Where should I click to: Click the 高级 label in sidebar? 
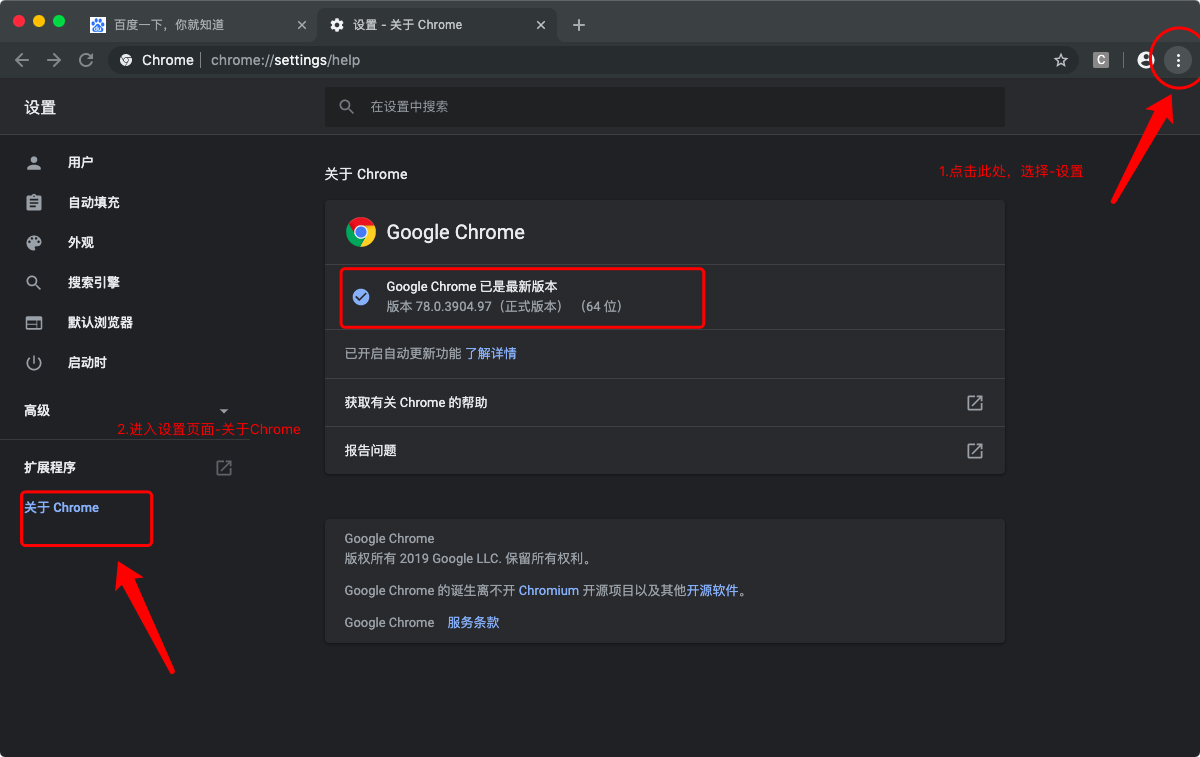pos(37,410)
